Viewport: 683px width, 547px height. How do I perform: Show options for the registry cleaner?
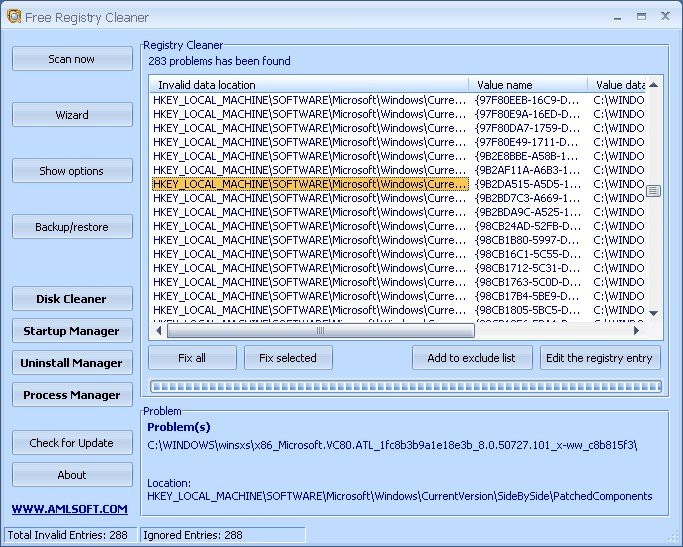(x=72, y=171)
